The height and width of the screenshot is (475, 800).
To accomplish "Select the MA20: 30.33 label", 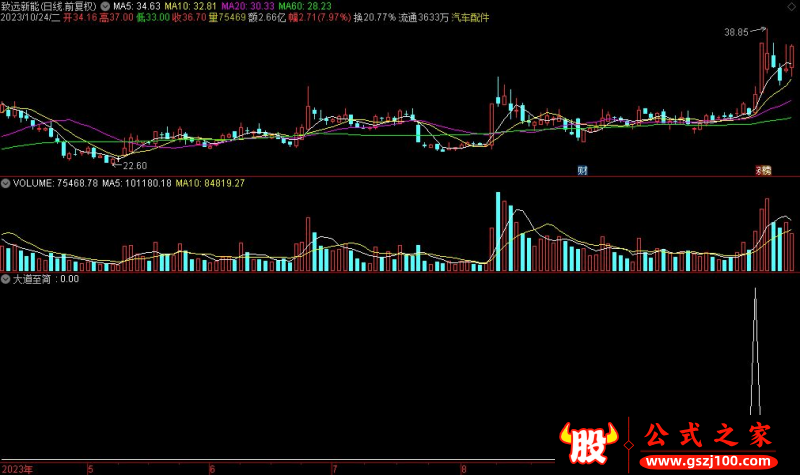I will pos(247,6).
